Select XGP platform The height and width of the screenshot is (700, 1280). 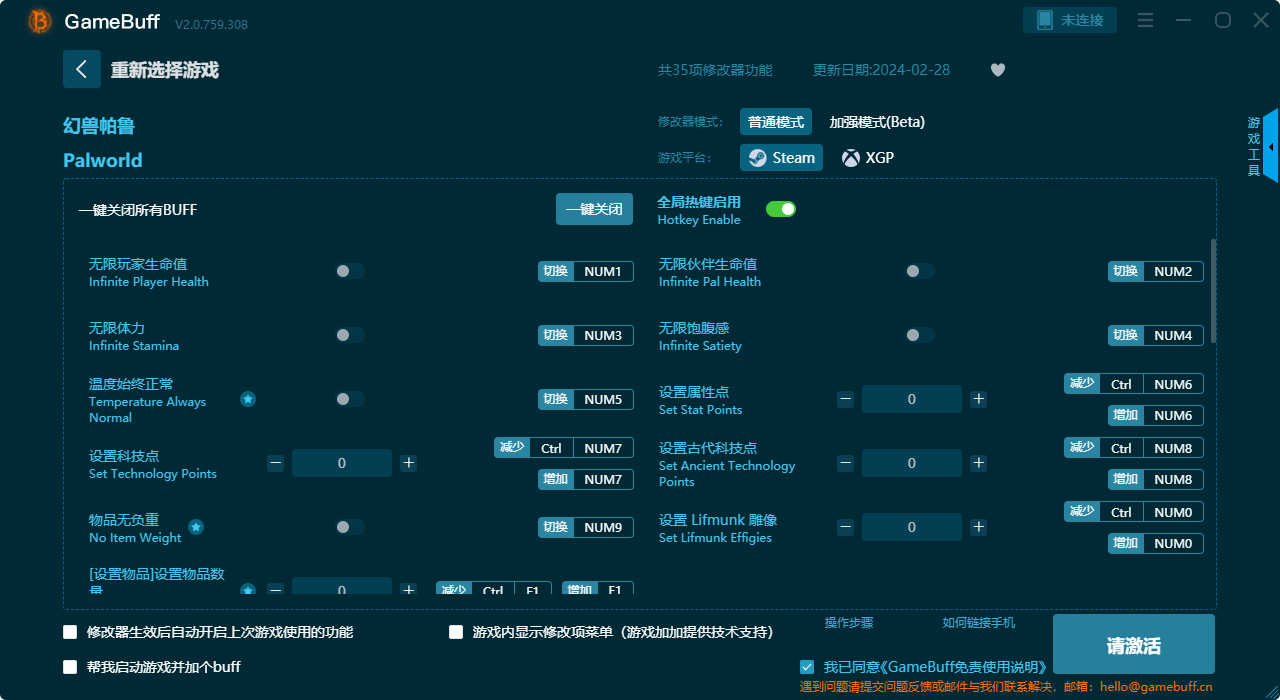868,158
